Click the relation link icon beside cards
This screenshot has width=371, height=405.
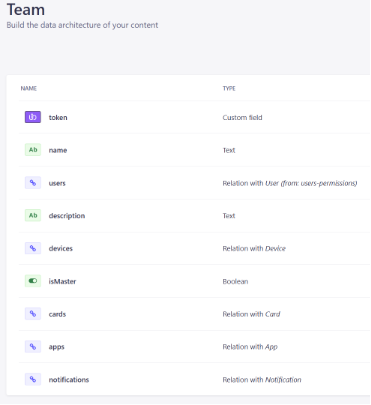[33, 314]
